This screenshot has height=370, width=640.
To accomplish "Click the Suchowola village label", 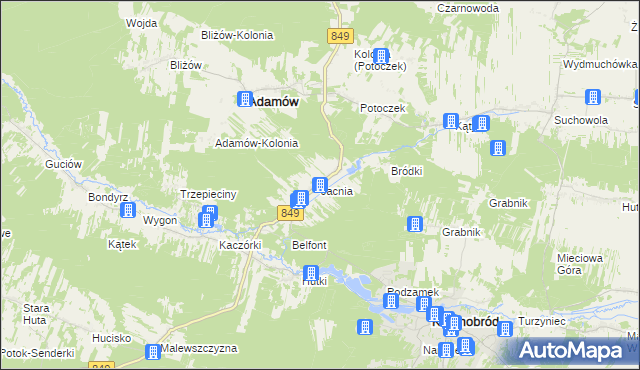I will 581,120.
